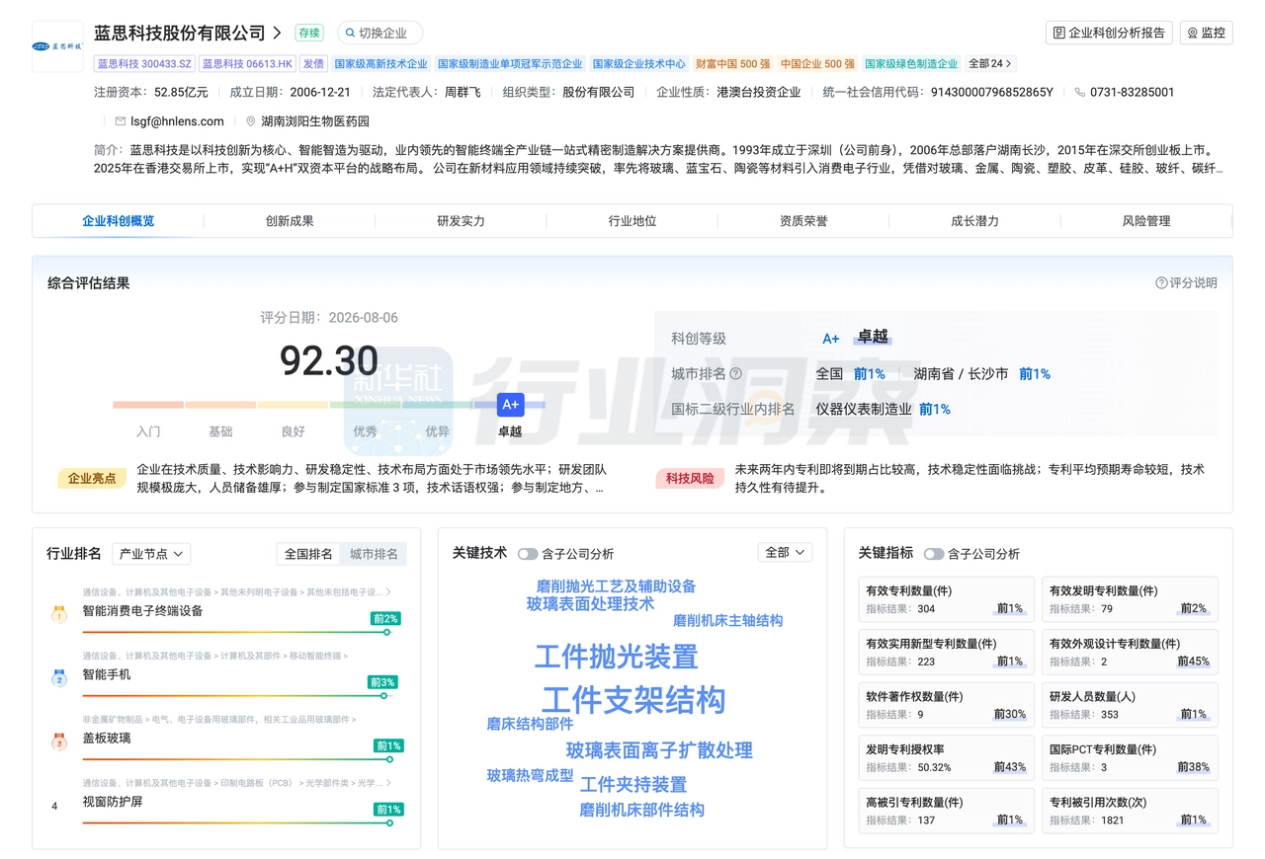
Task: Switch to 企业科创概览 tab
Action: click(x=118, y=221)
